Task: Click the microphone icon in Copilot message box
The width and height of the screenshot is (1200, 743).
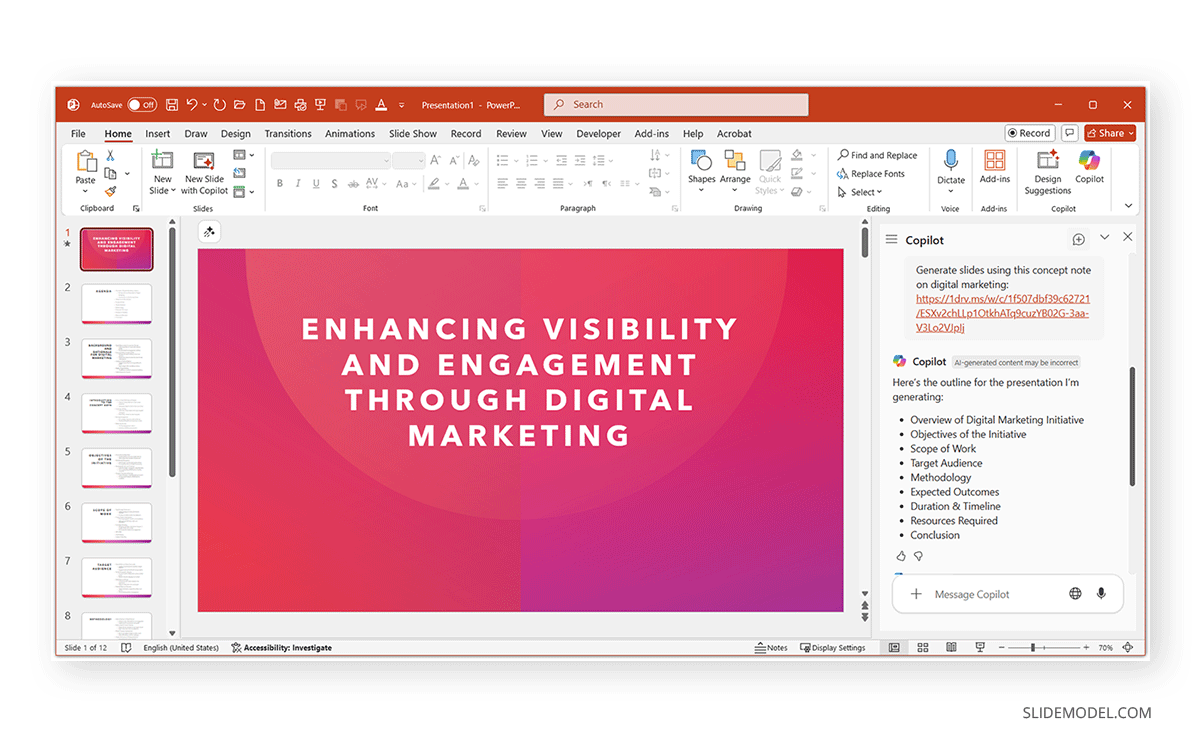Action: click(x=1101, y=594)
